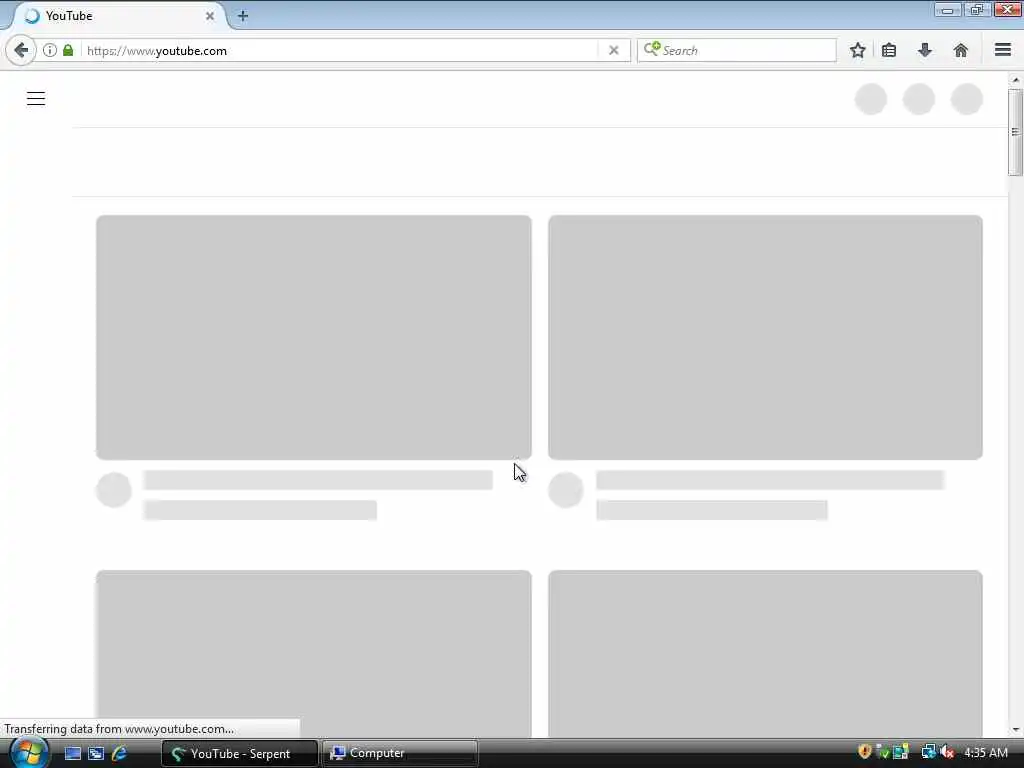Viewport: 1024px width, 768px height.
Task: Close the YouTube tab
Action: click(210, 16)
